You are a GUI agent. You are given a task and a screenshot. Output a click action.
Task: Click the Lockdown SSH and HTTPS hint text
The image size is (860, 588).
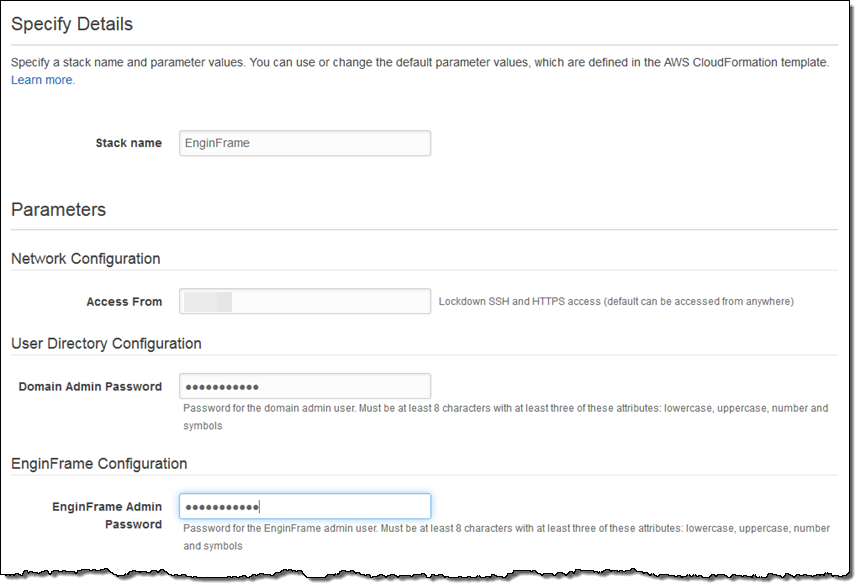tap(616, 301)
